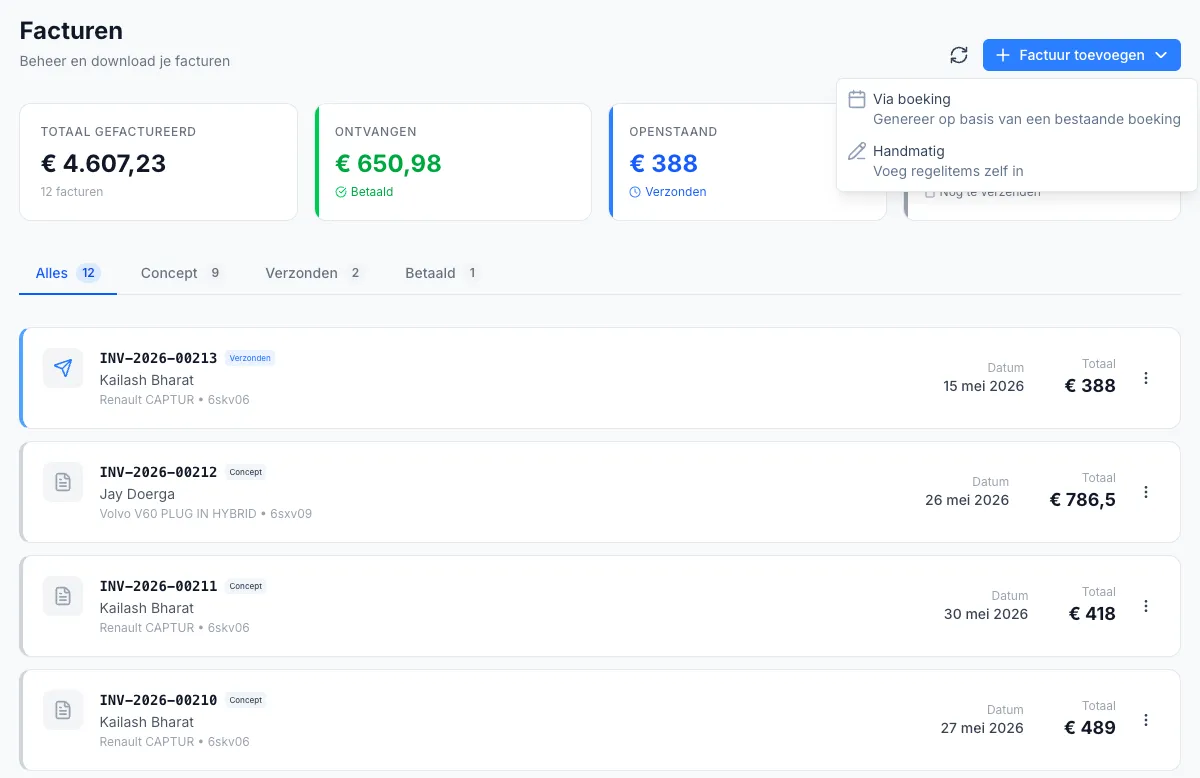Screen dimensions: 1200x778
Task: Click the invoice number INV-2026-00212
Action: [158, 472]
